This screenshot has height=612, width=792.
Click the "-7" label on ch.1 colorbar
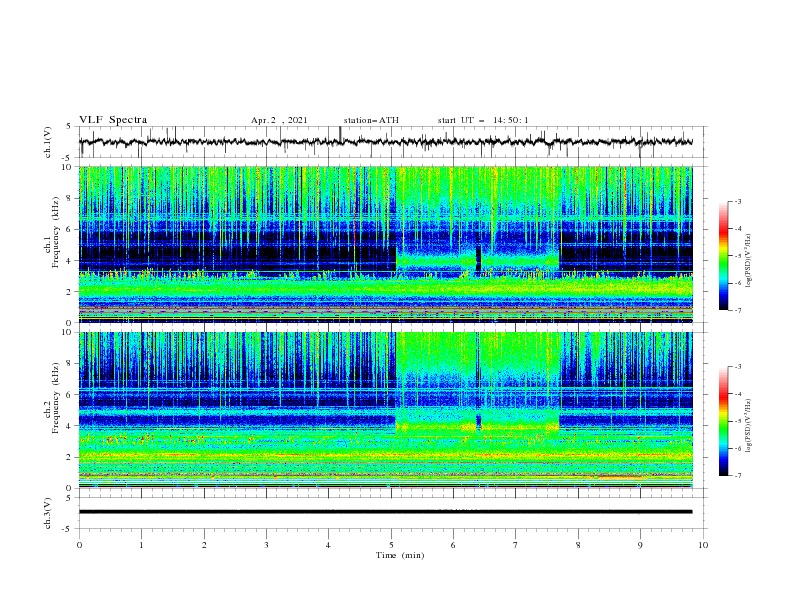[x=737, y=310]
